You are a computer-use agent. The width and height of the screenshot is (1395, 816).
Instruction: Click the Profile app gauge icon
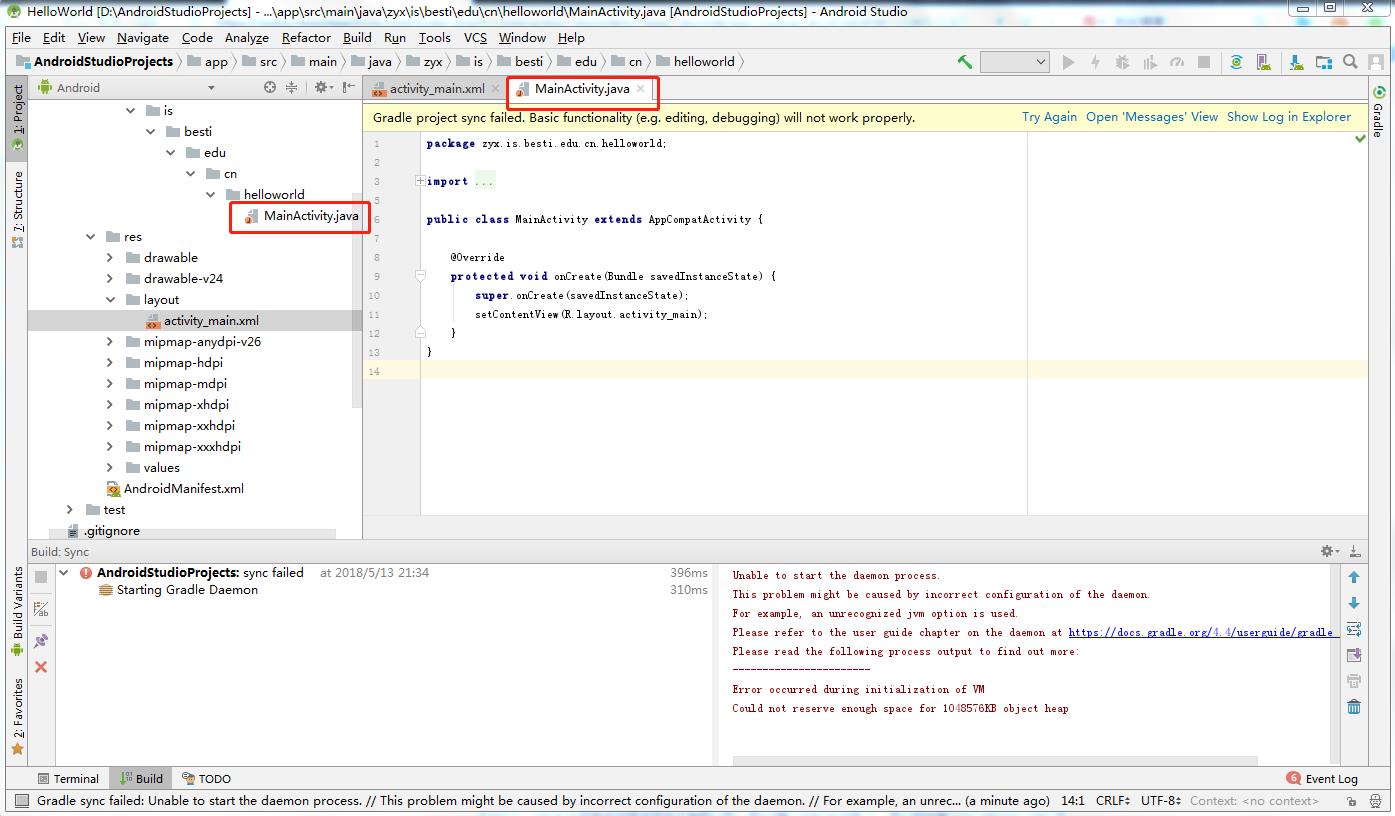1177,62
